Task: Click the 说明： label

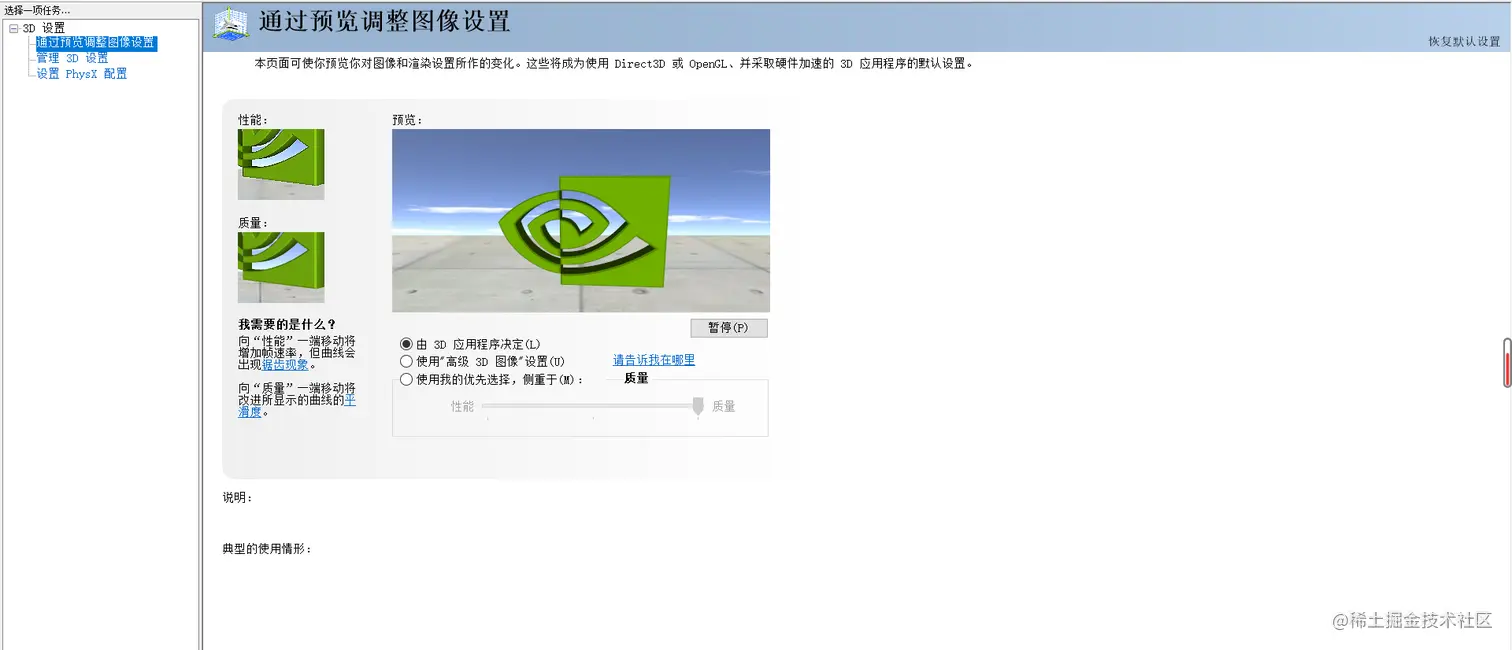Action: (x=238, y=497)
